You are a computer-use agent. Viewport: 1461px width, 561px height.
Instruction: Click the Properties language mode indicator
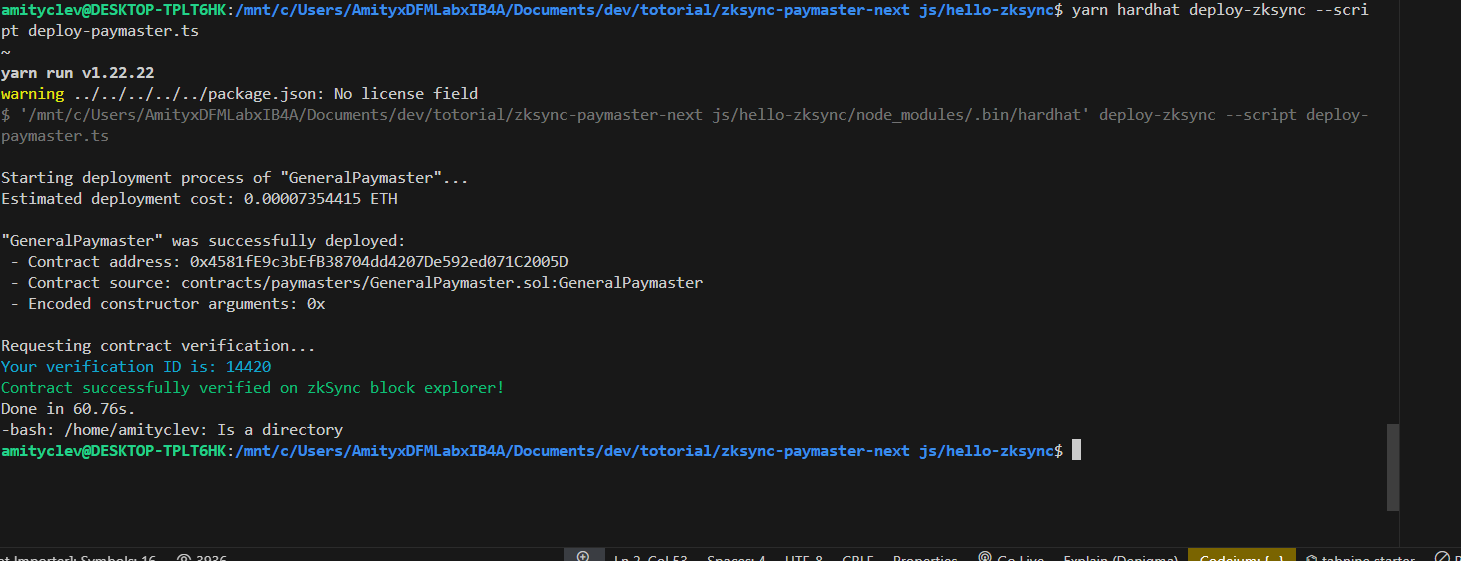(x=925, y=558)
